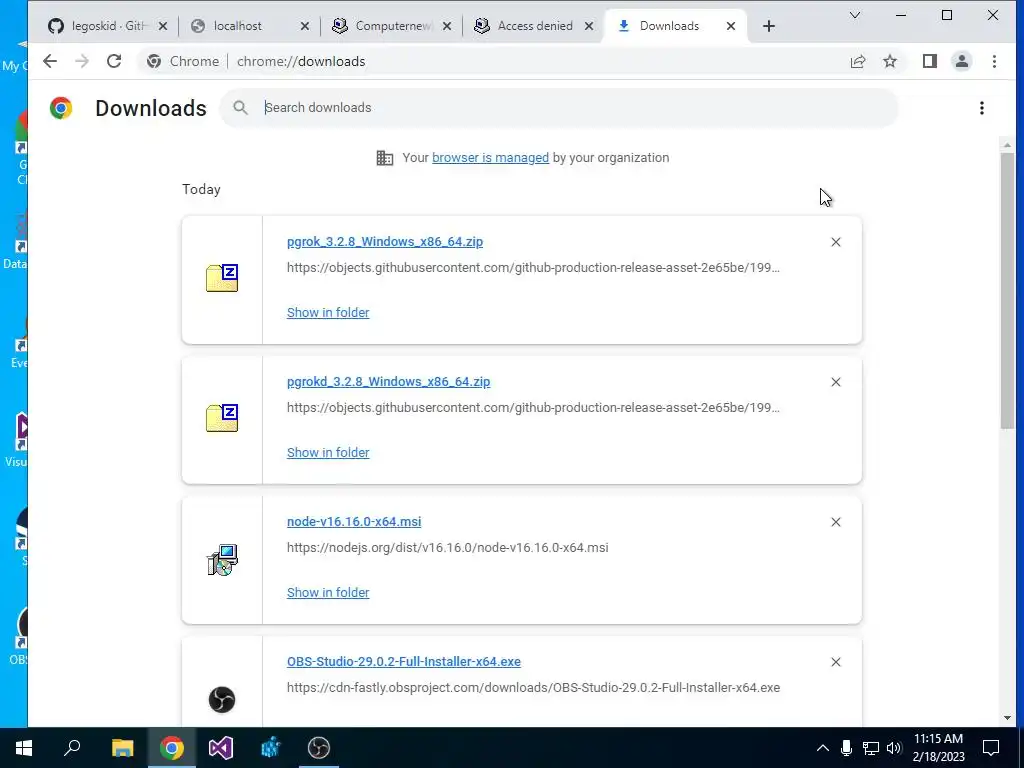Click the Chrome logo beside Downloads heading
Viewport: 1024px width, 768px height.
point(61,108)
